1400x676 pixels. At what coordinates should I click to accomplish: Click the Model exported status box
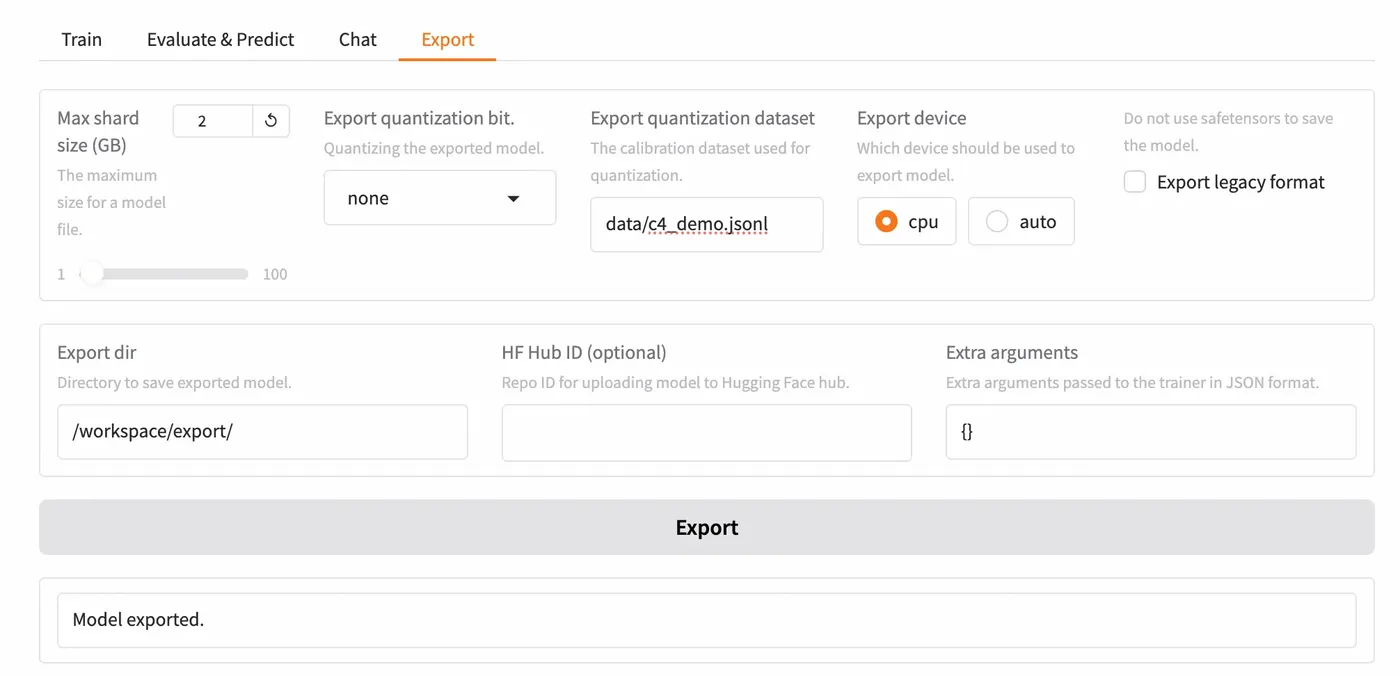coord(706,620)
